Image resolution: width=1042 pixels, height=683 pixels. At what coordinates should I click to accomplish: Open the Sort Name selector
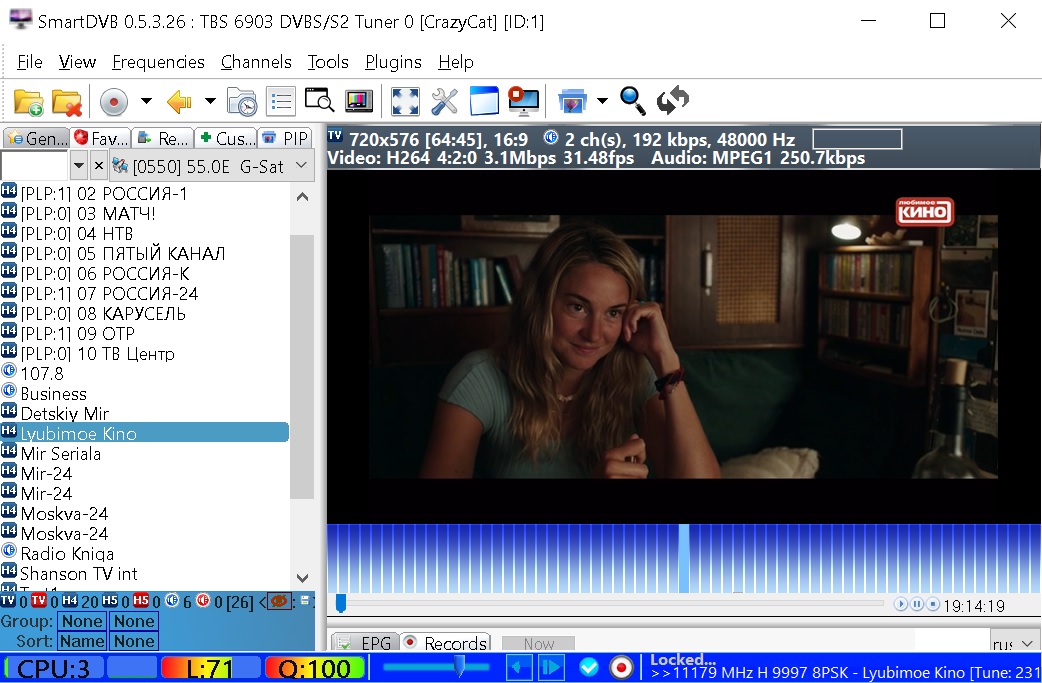82,641
